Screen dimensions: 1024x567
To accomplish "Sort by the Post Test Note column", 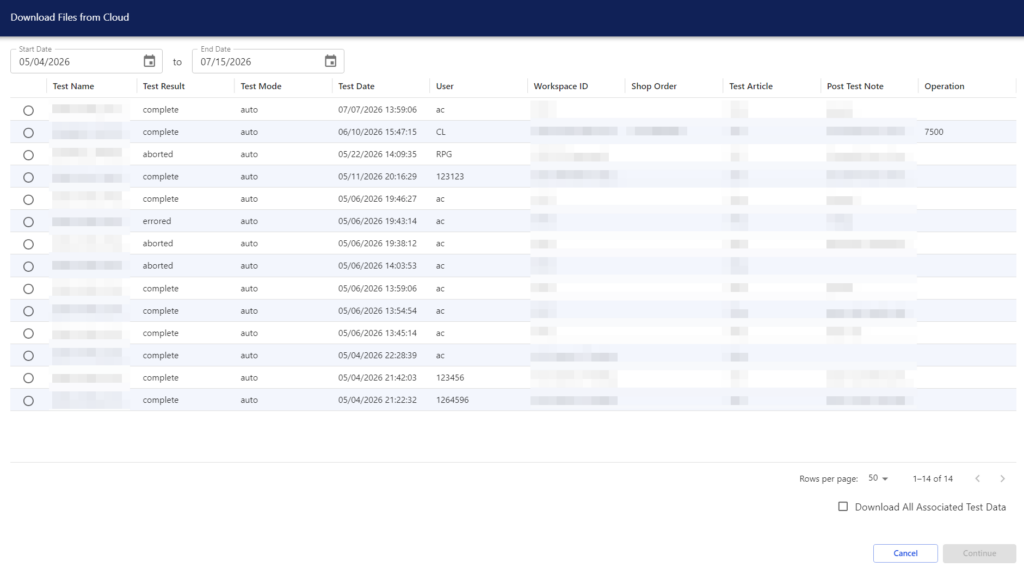I will [855, 86].
